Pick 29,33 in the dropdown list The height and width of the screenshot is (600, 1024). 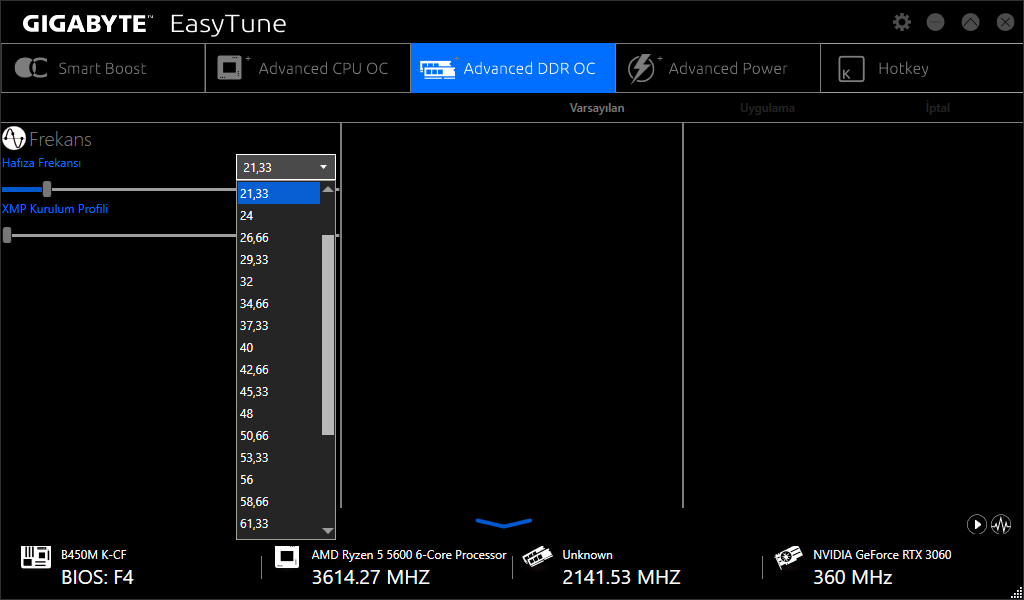[x=279, y=259]
